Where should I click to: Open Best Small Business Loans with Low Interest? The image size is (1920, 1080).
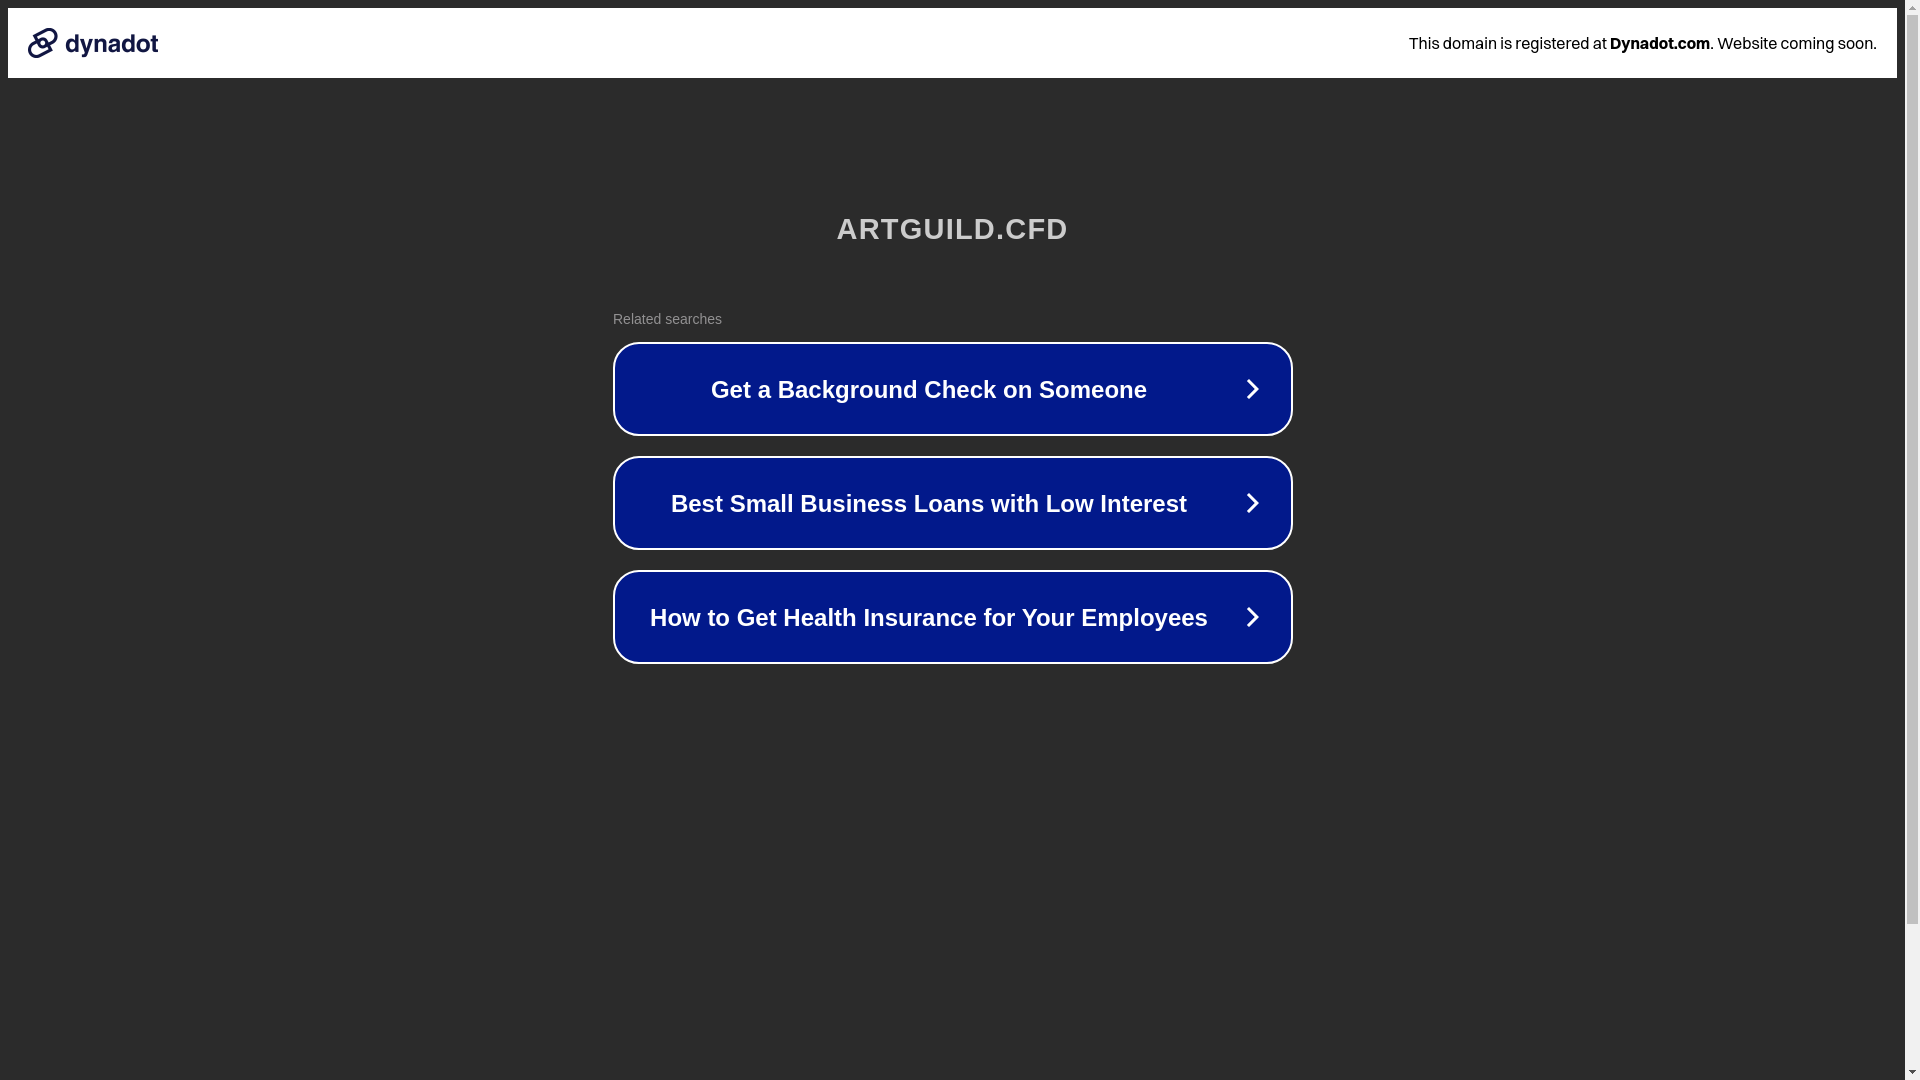coord(952,503)
